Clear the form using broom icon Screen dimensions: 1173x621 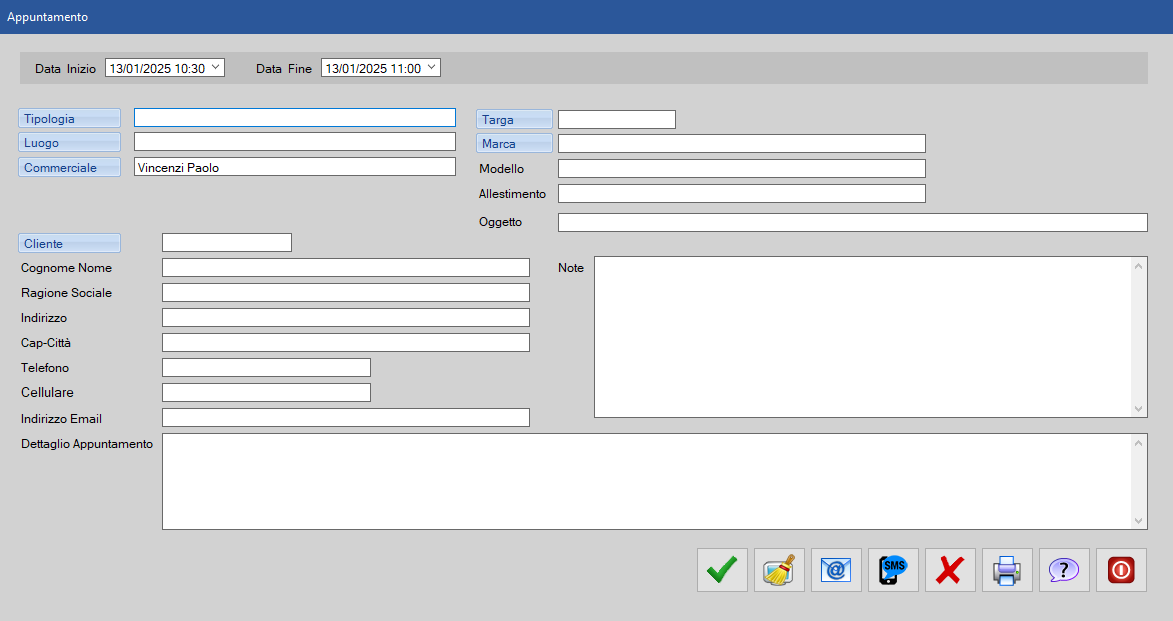click(779, 570)
